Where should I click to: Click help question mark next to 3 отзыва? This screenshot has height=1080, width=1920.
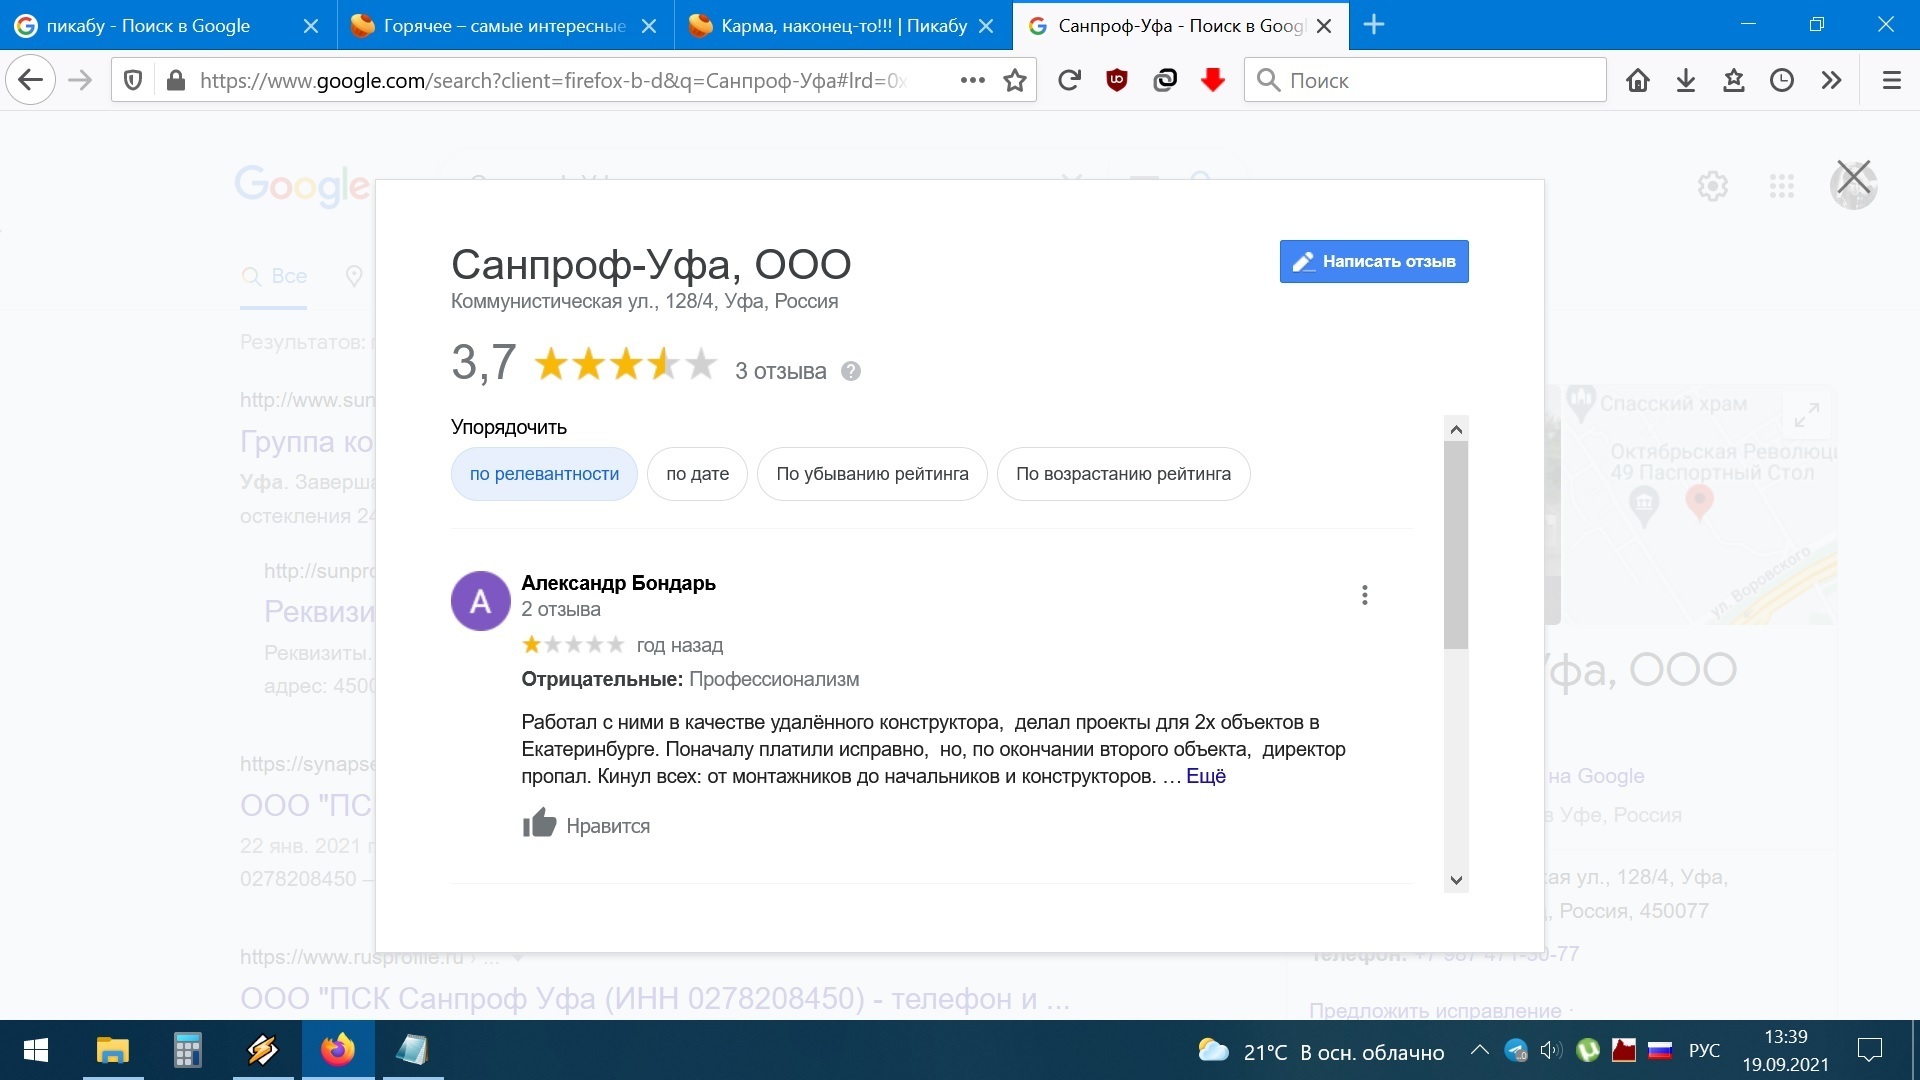(851, 371)
